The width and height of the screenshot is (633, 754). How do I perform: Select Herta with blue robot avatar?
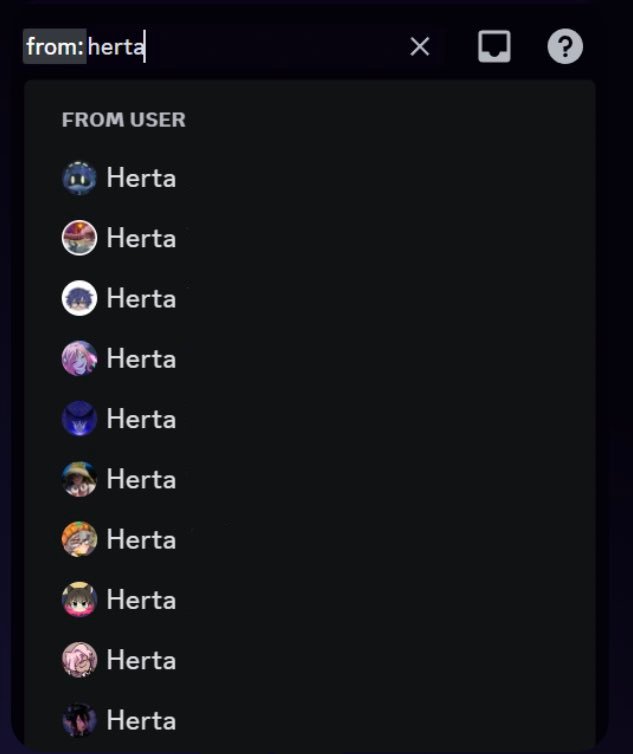(x=310, y=178)
